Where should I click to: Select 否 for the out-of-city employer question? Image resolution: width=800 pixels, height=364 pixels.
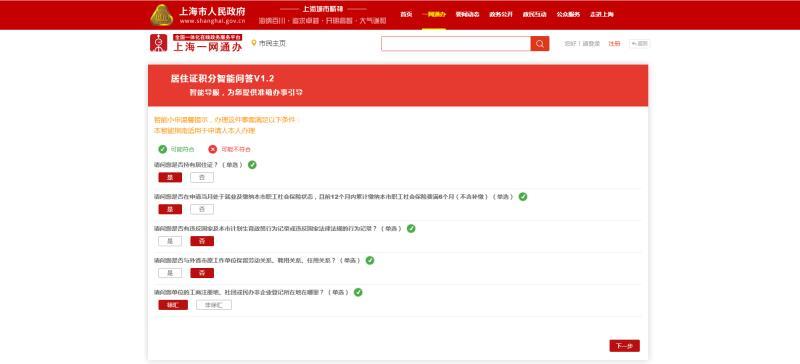click(202, 273)
